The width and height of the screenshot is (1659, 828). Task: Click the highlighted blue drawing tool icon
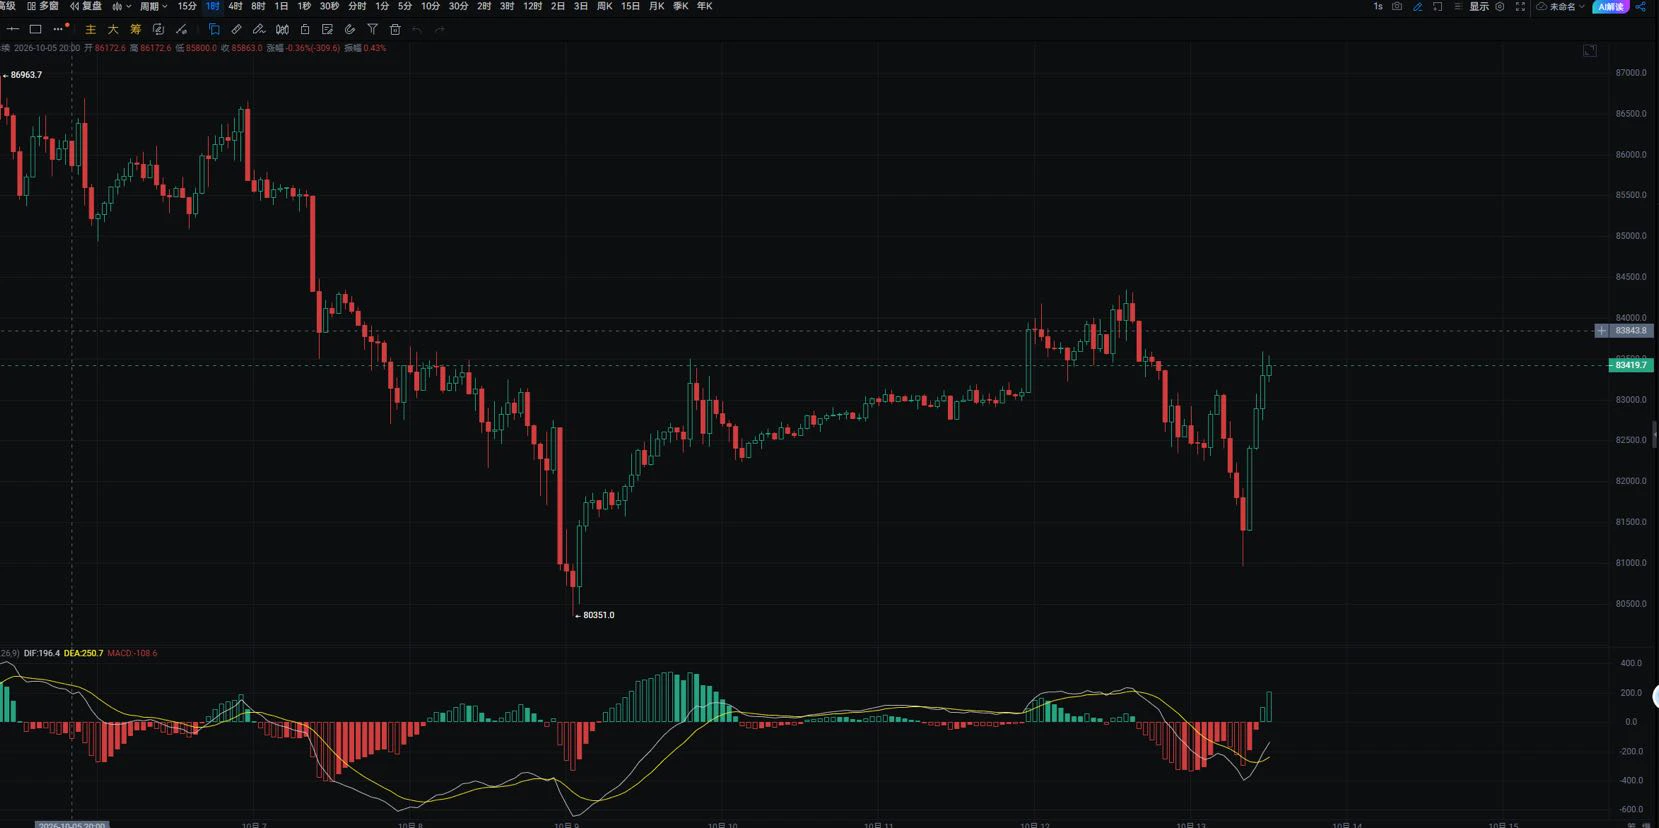(x=214, y=29)
